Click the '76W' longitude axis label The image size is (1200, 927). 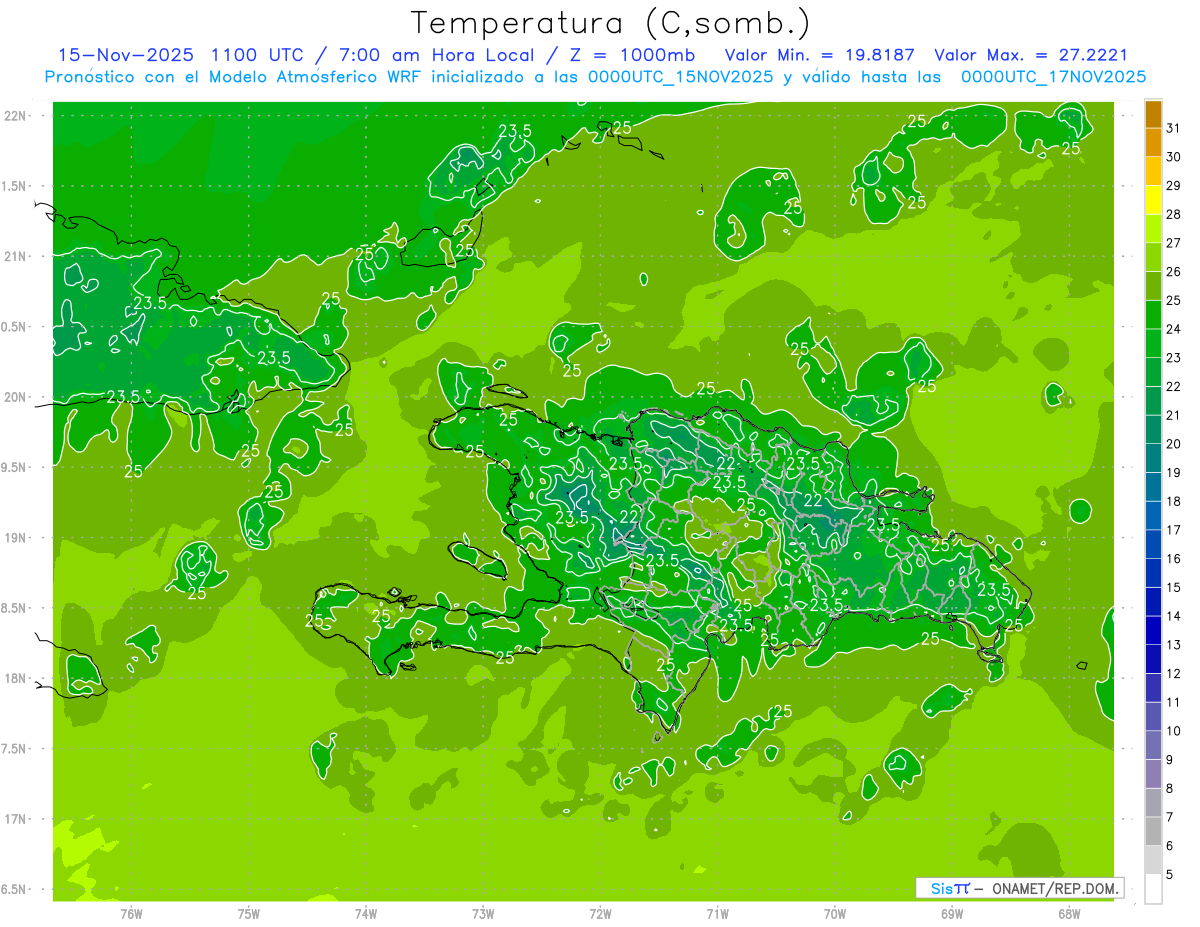(131, 914)
